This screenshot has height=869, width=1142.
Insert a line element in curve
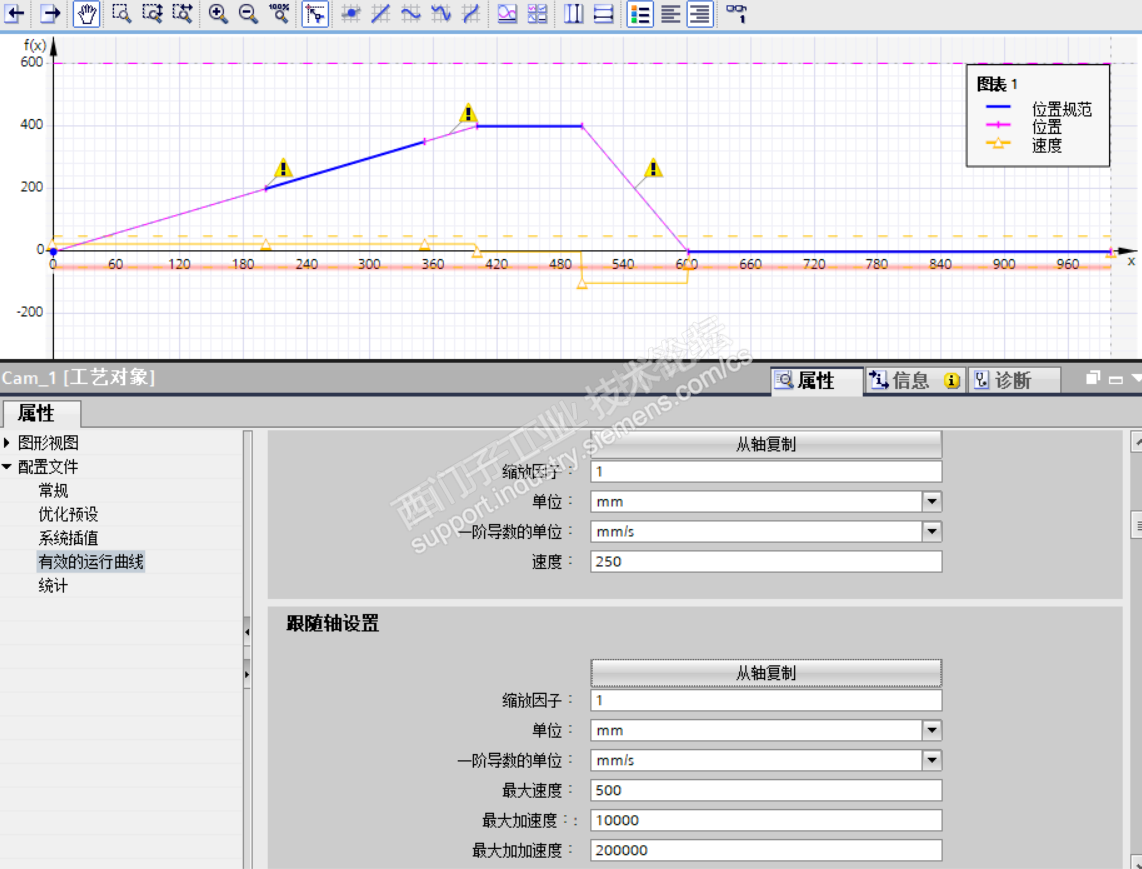click(381, 13)
